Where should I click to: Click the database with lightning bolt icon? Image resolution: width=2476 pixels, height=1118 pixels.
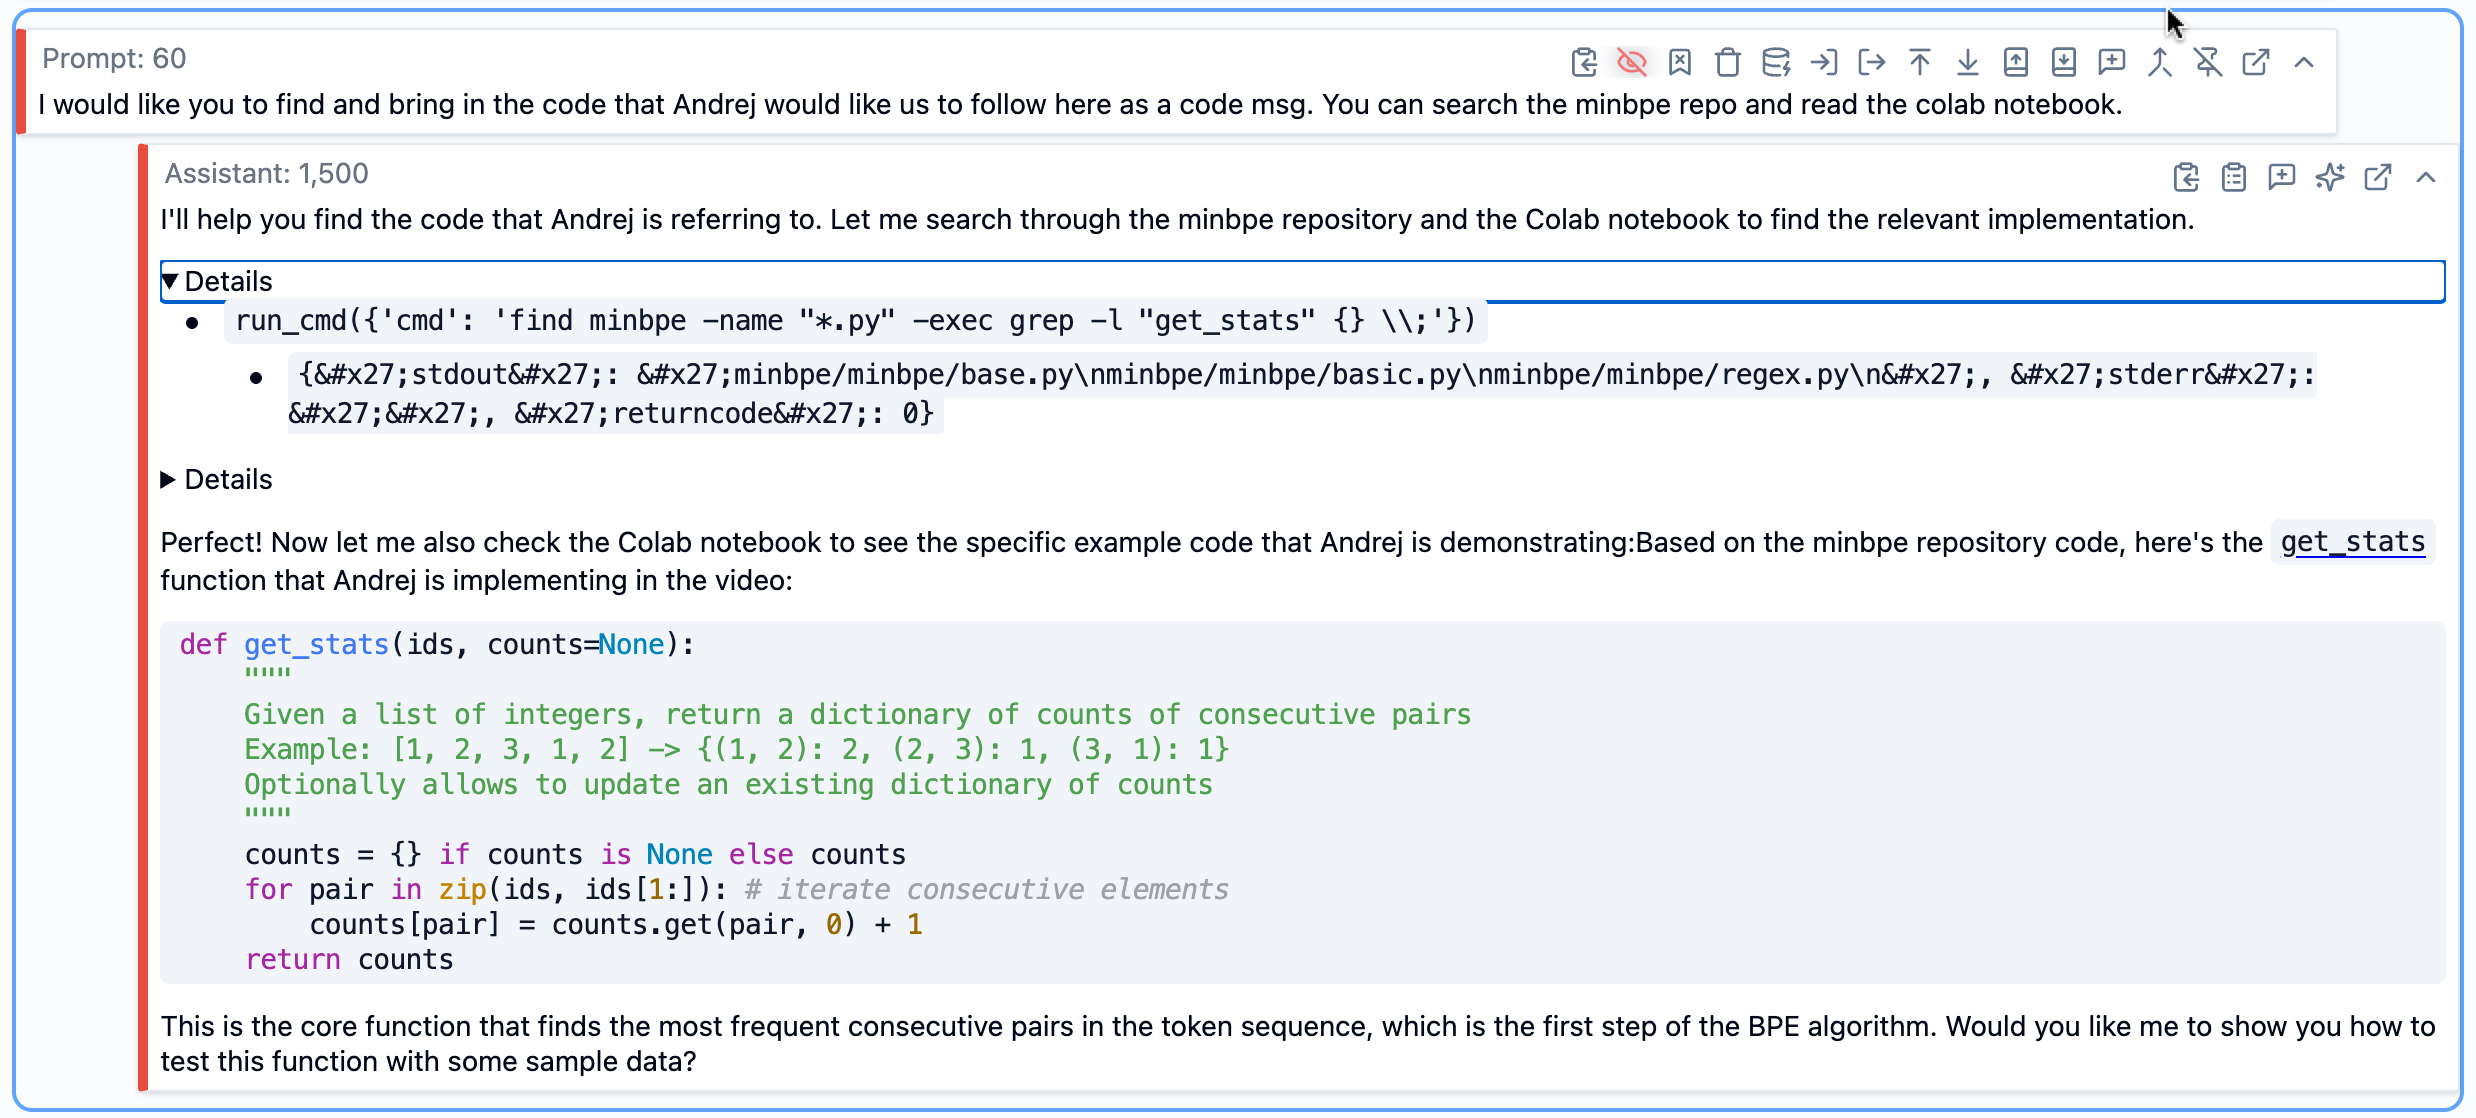pos(1775,62)
